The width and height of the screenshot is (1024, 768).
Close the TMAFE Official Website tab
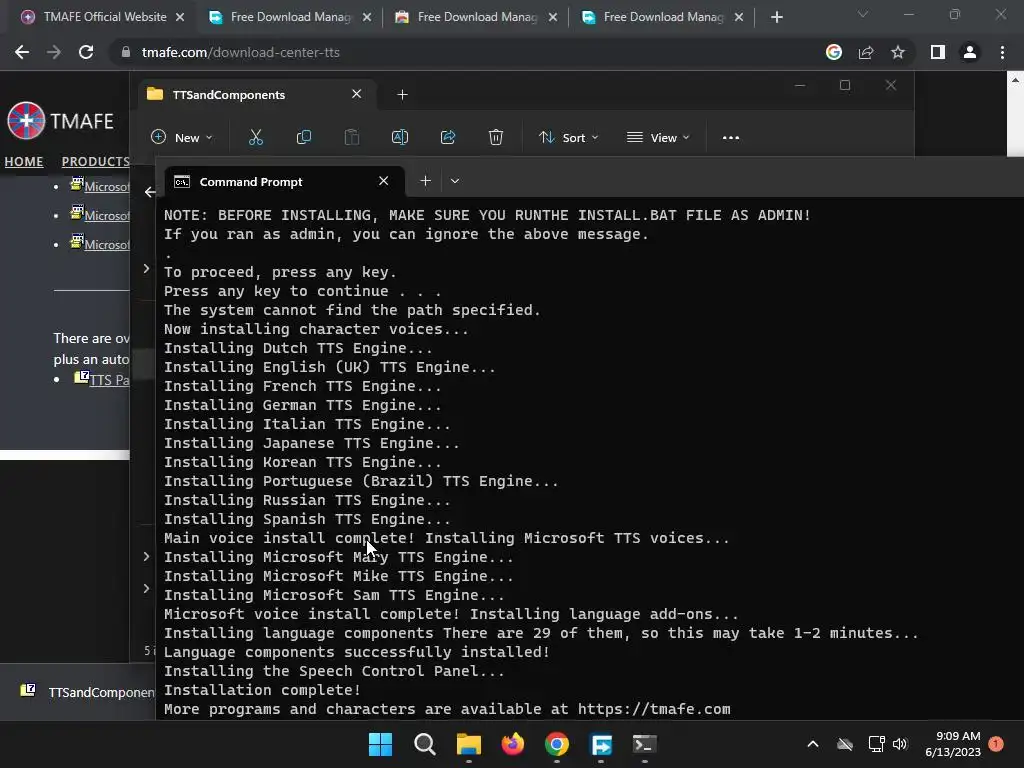(180, 17)
